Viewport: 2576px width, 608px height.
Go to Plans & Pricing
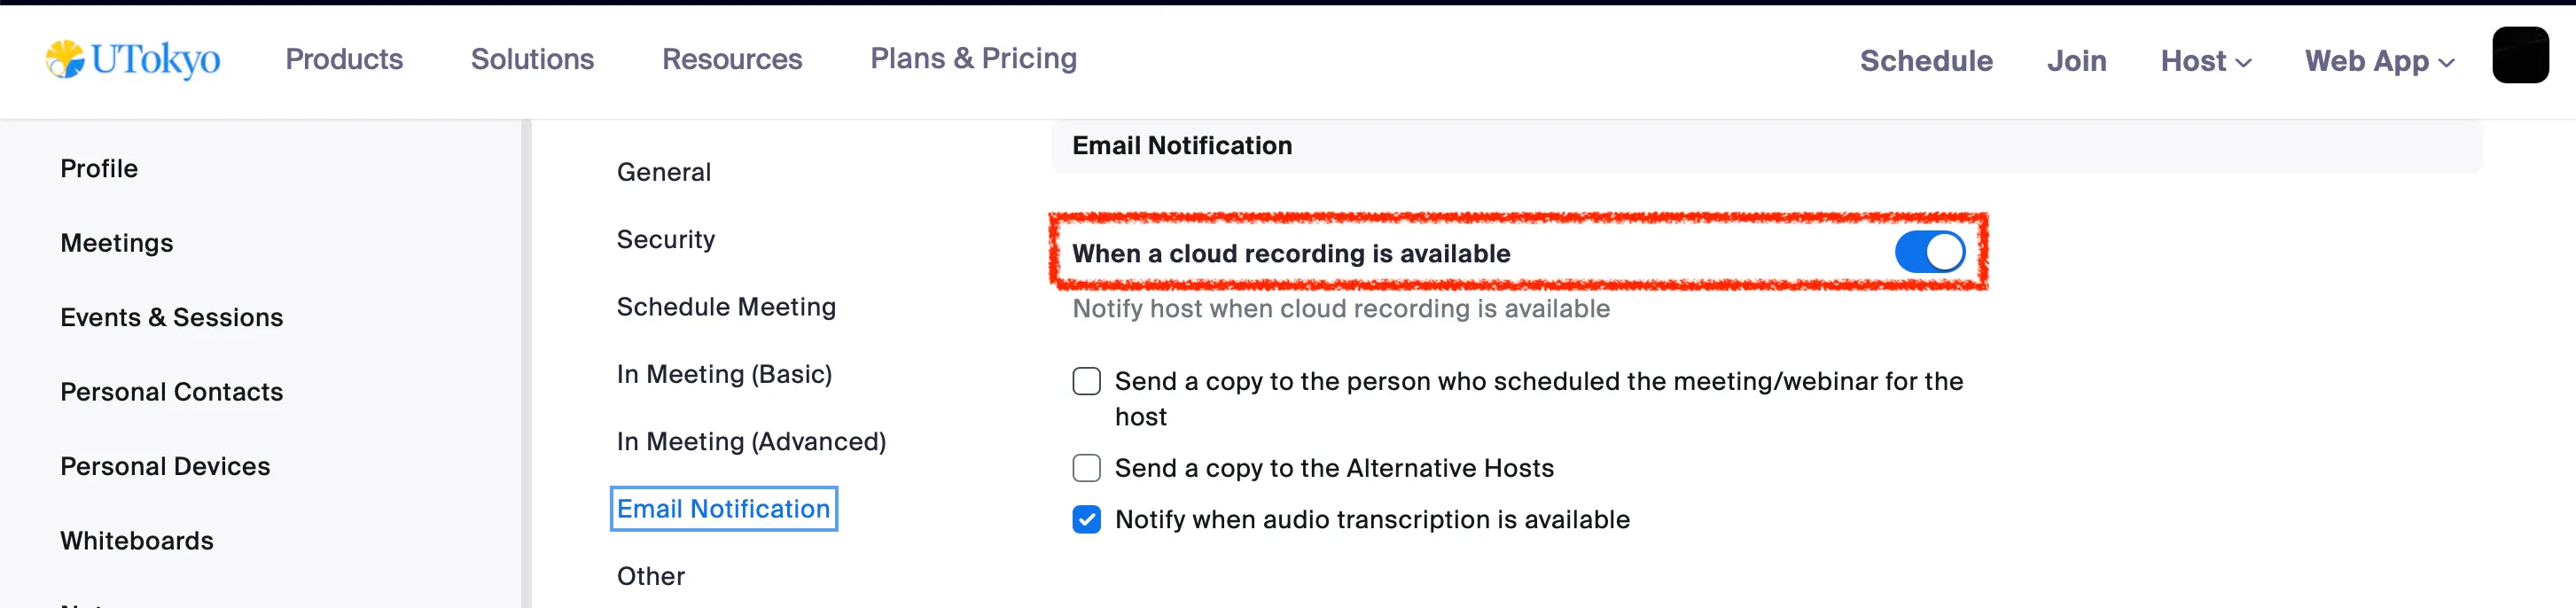pos(973,58)
